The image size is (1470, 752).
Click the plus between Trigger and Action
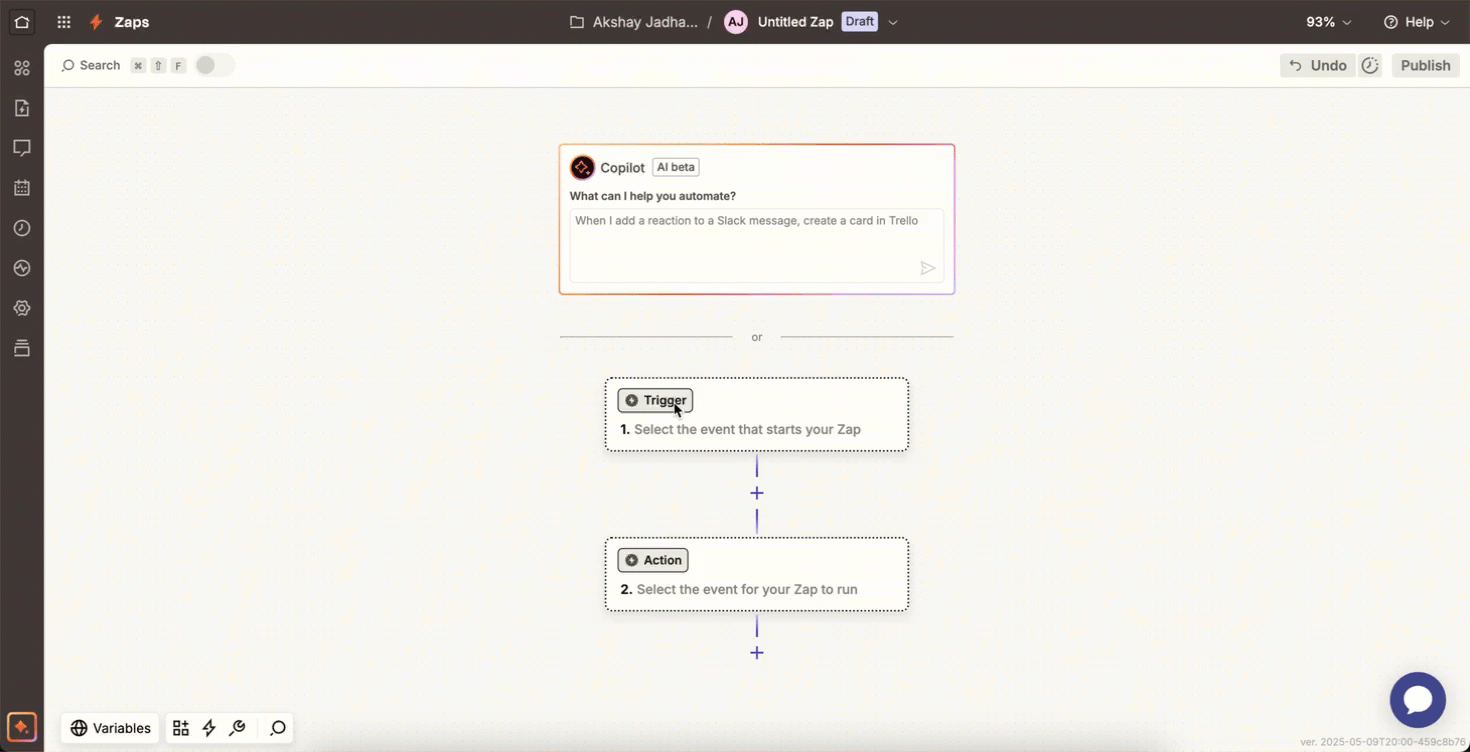[x=757, y=493]
